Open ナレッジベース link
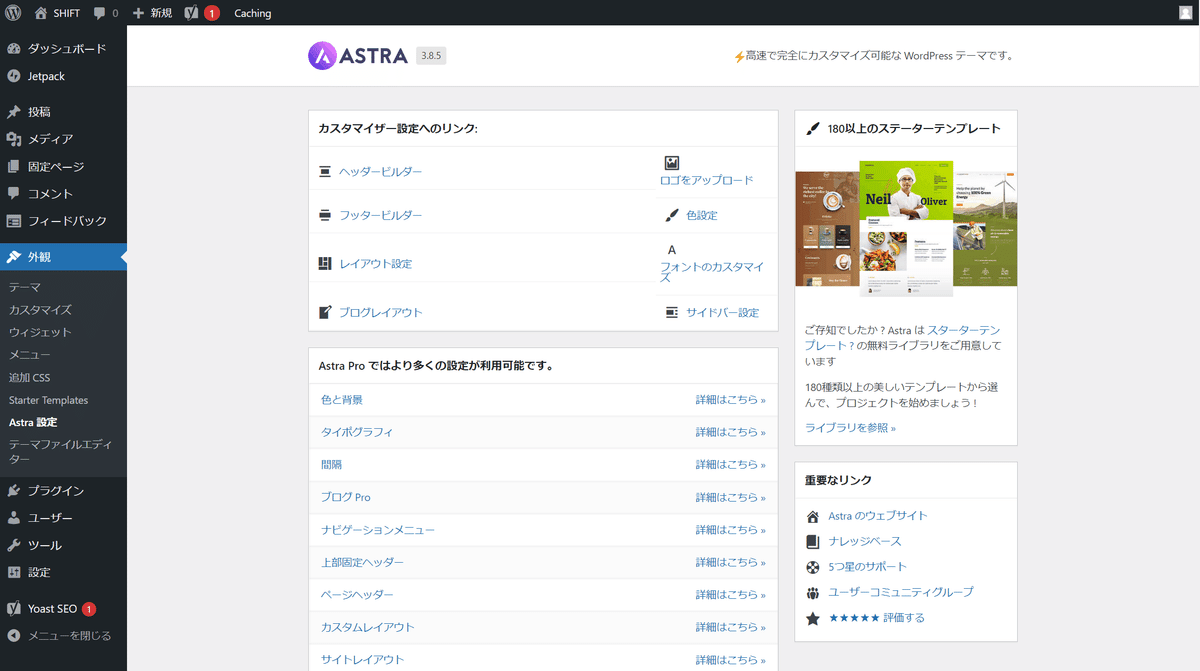1200x671 pixels. (x=865, y=541)
